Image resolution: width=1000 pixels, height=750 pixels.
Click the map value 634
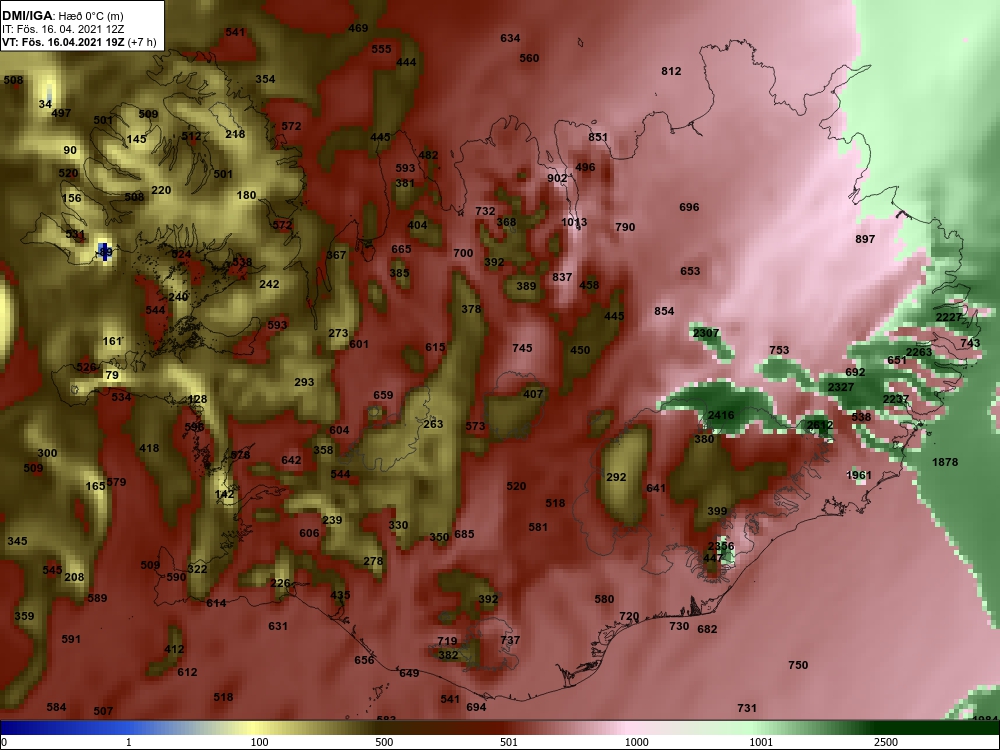tap(510, 38)
